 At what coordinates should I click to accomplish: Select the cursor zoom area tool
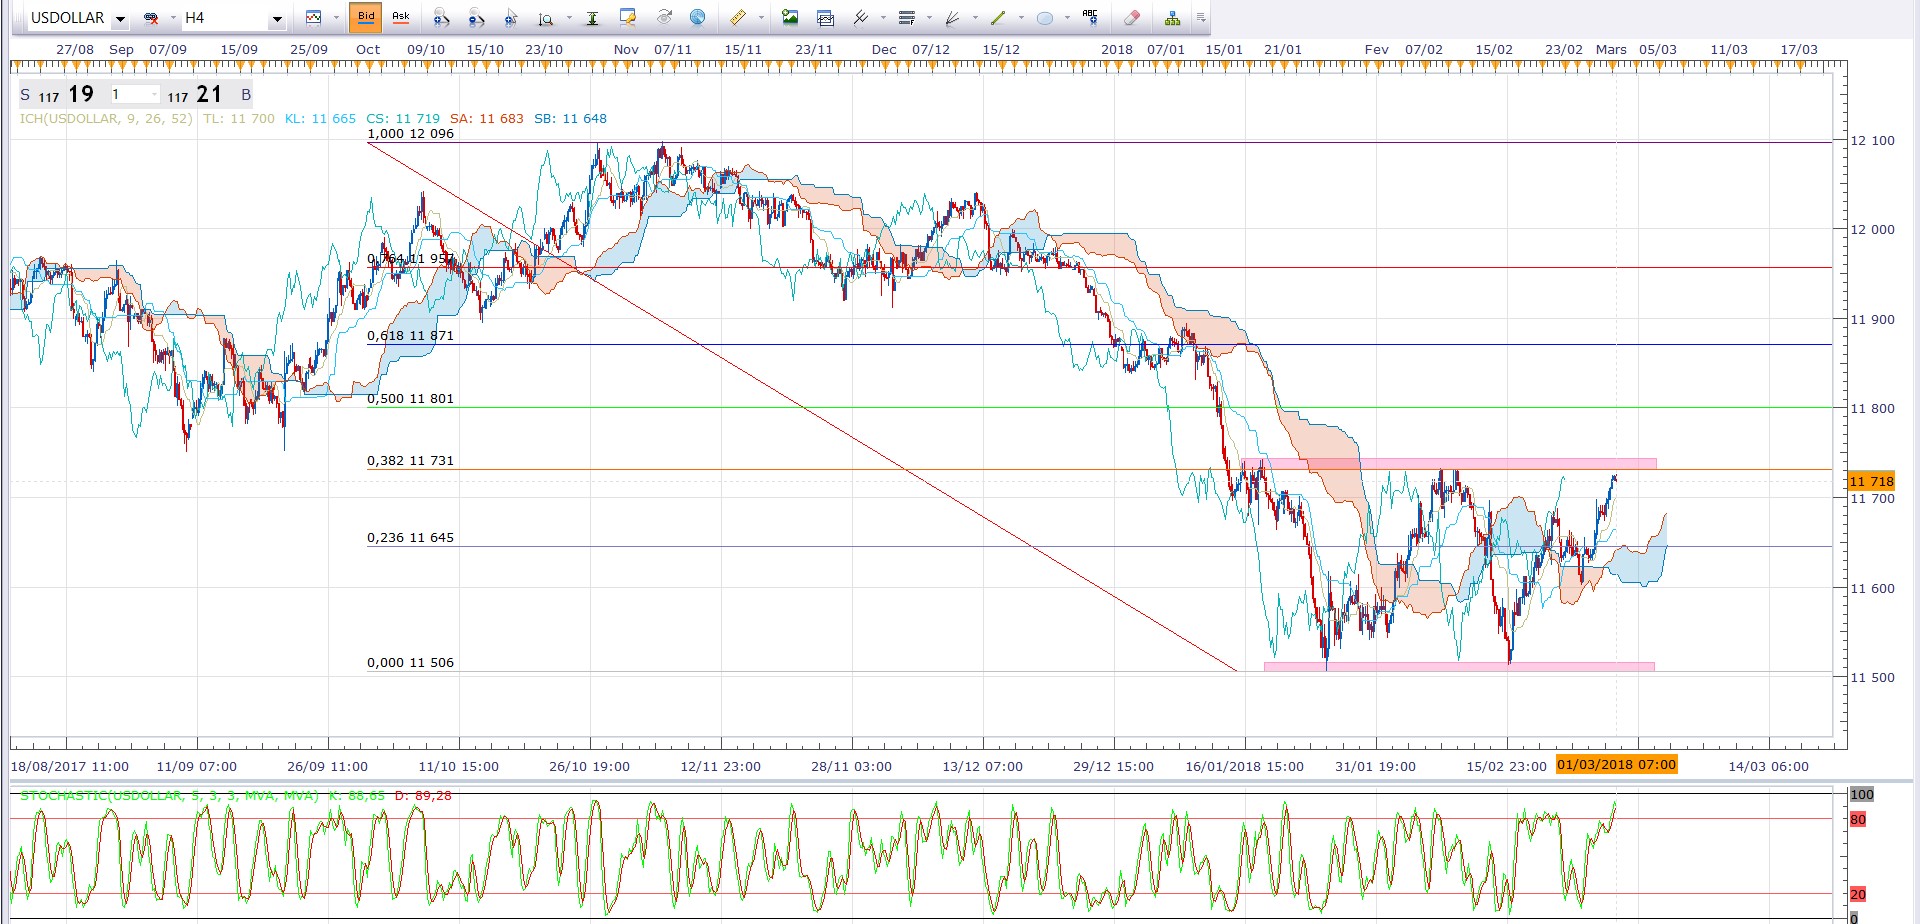(x=511, y=18)
